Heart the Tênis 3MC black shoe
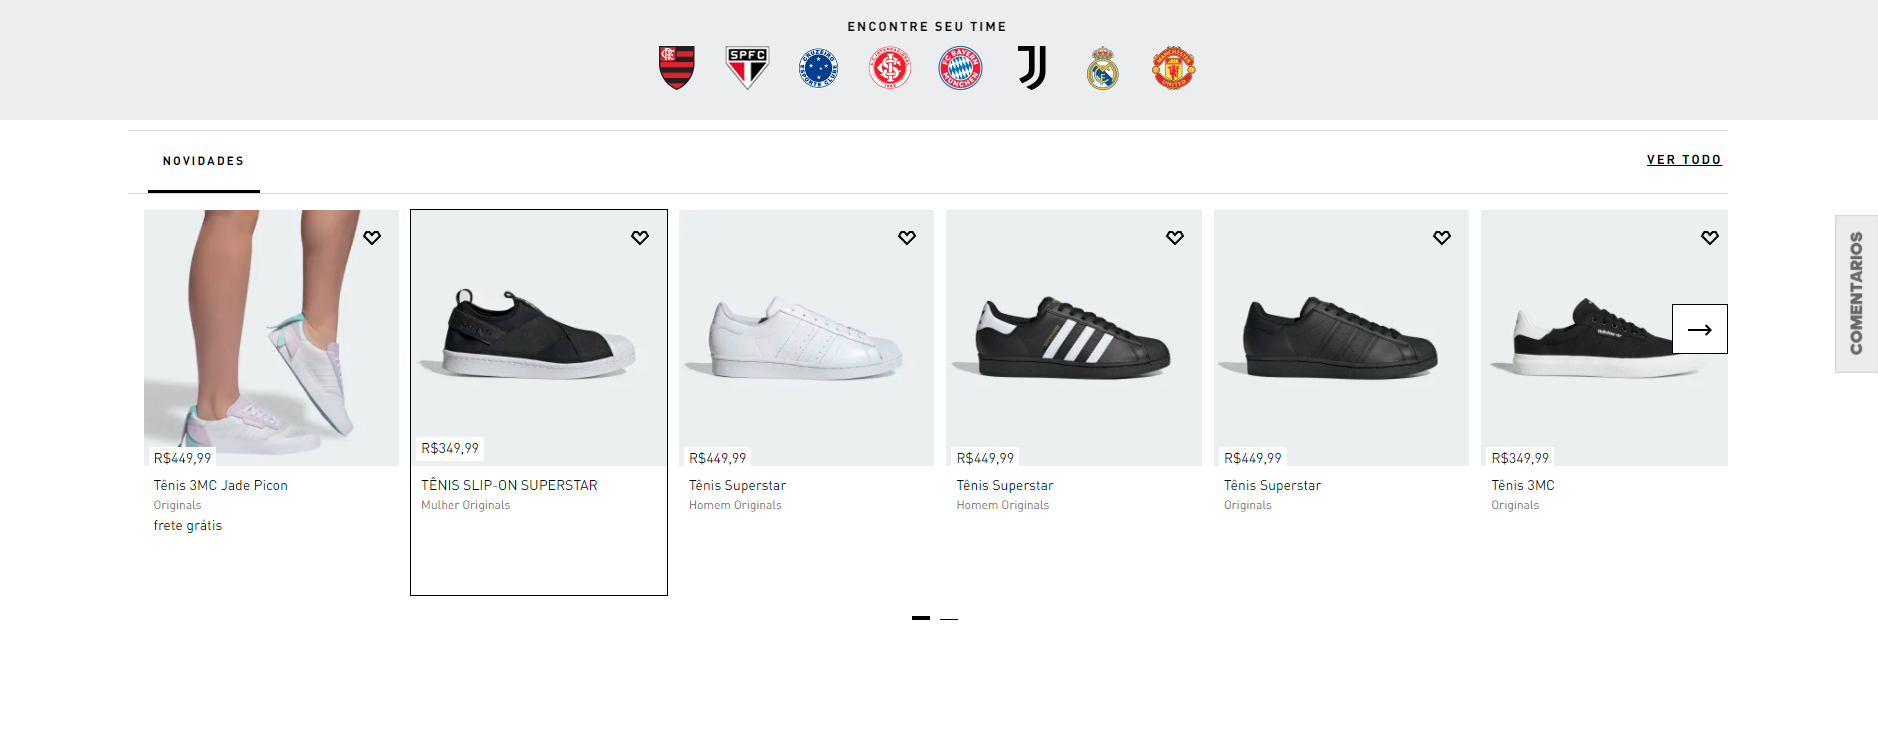1878x754 pixels. [1710, 238]
